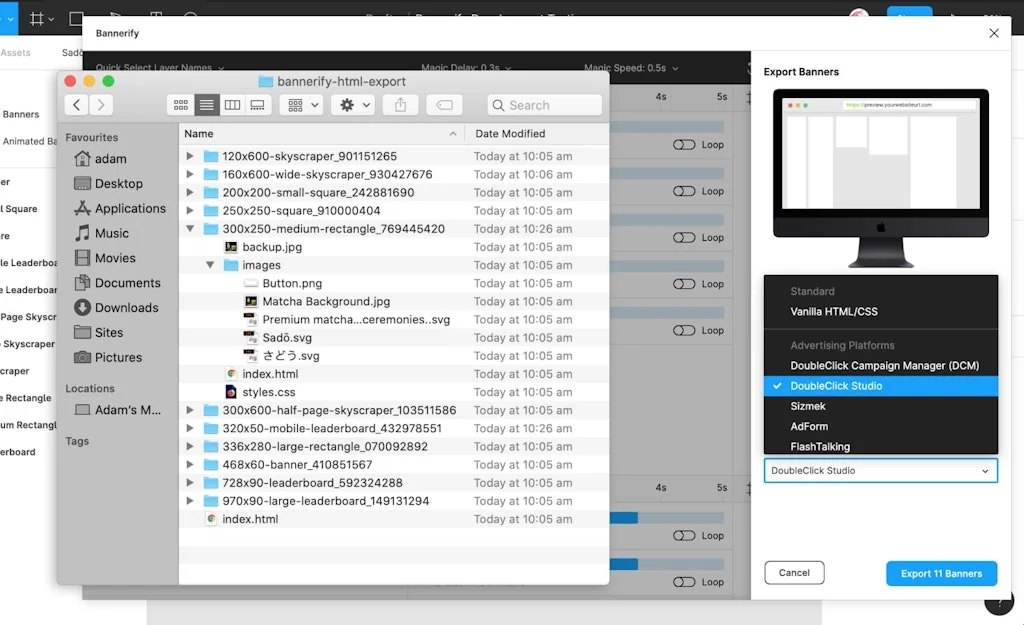The height and width of the screenshot is (625, 1024).
Task: Switch Finder window to icon view
Action: (x=181, y=104)
